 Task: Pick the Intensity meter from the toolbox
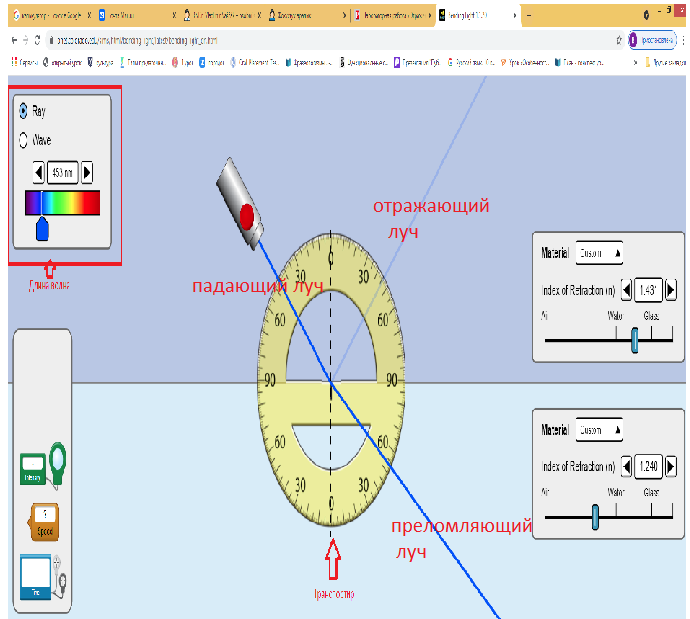[x=43, y=465]
